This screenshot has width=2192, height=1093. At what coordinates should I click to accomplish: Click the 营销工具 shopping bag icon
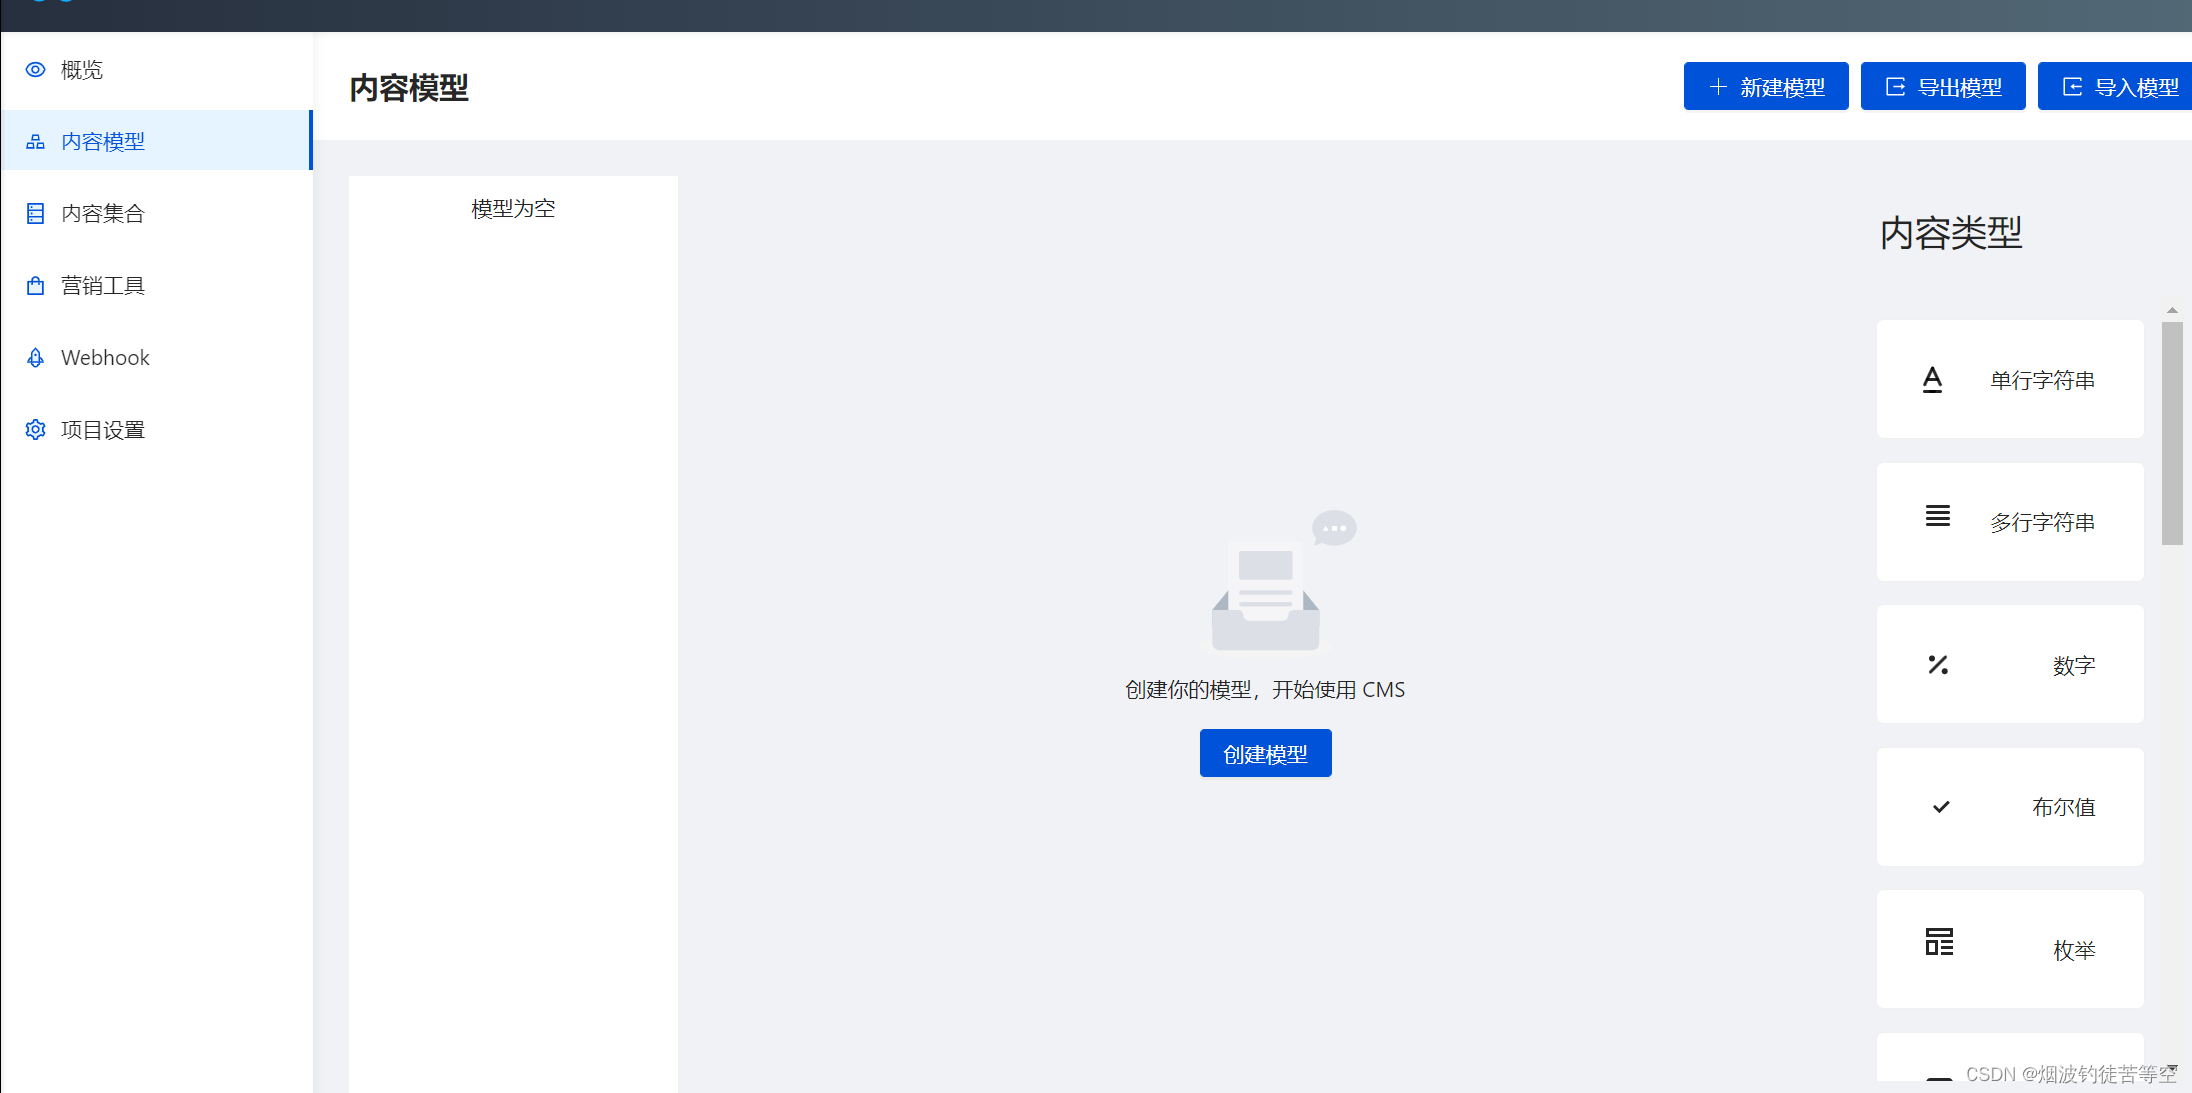tap(36, 286)
